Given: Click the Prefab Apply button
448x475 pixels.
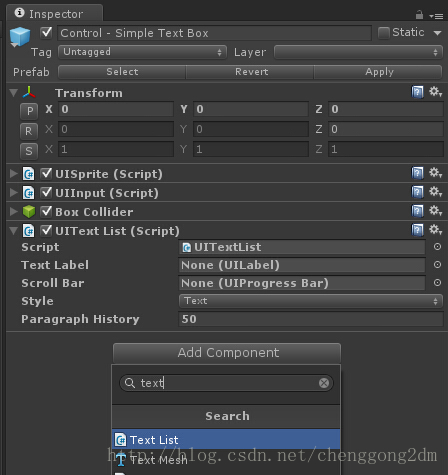Looking at the screenshot, I should [378, 72].
